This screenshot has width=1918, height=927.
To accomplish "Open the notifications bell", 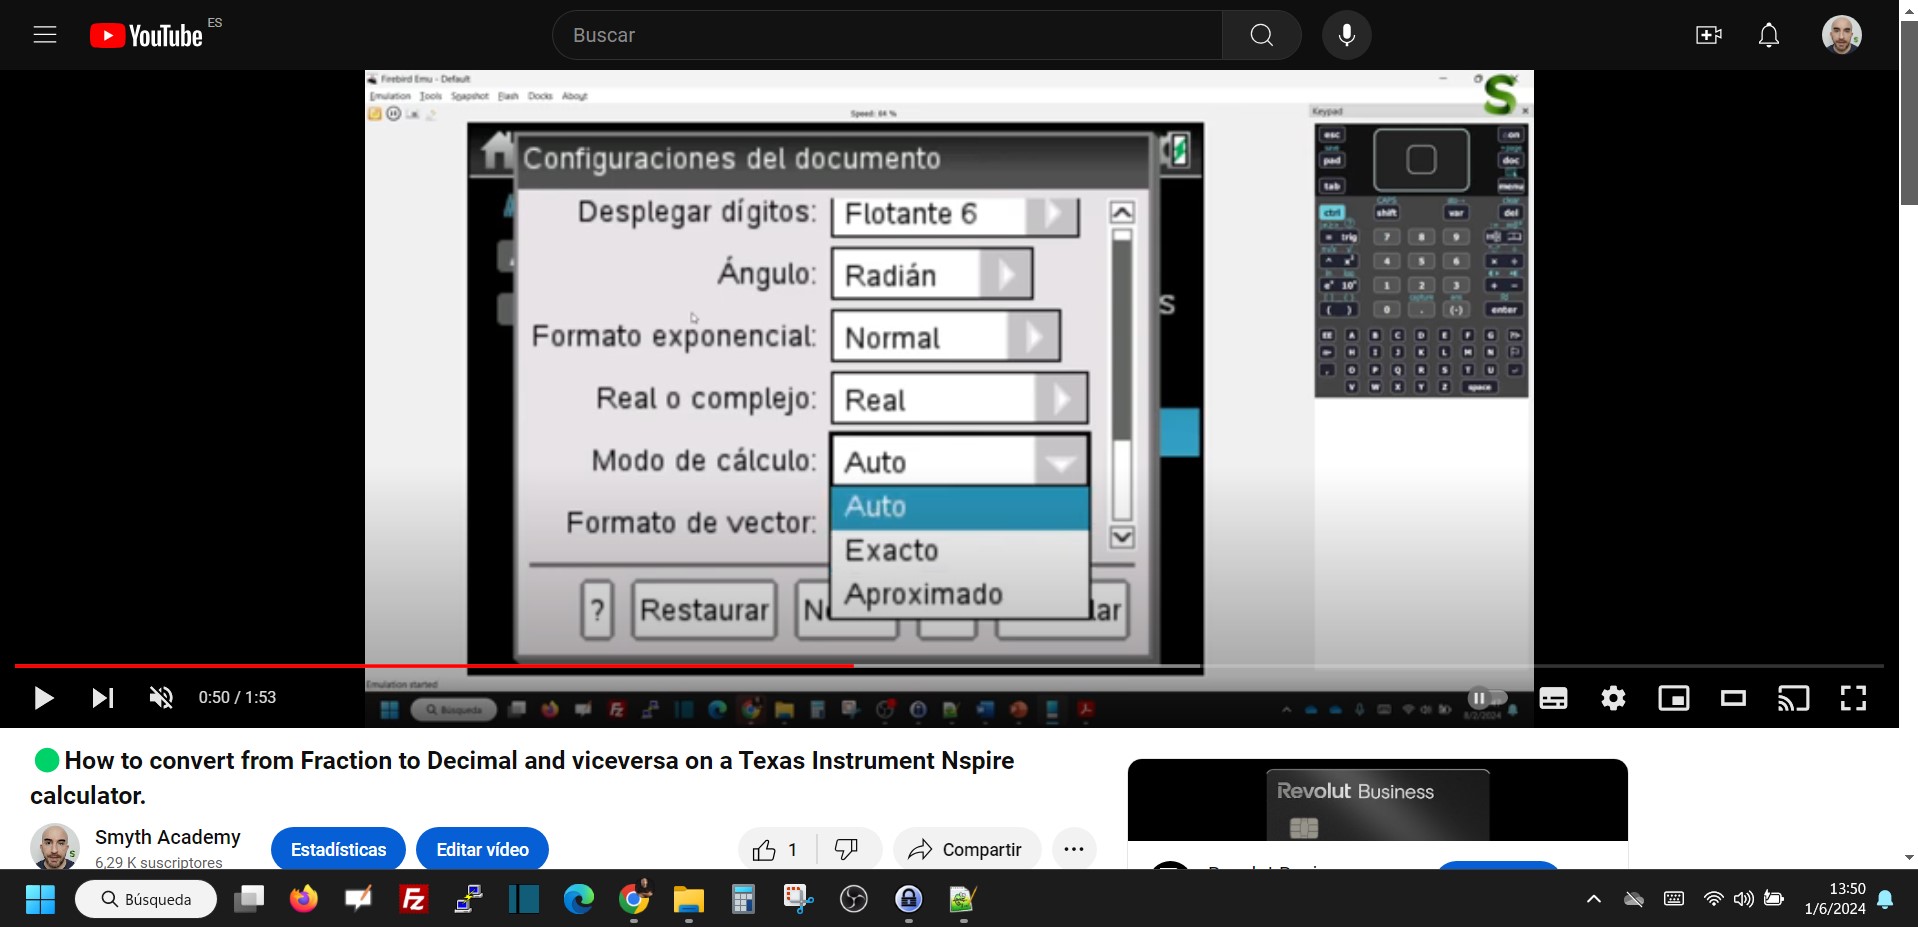I will click(1768, 35).
